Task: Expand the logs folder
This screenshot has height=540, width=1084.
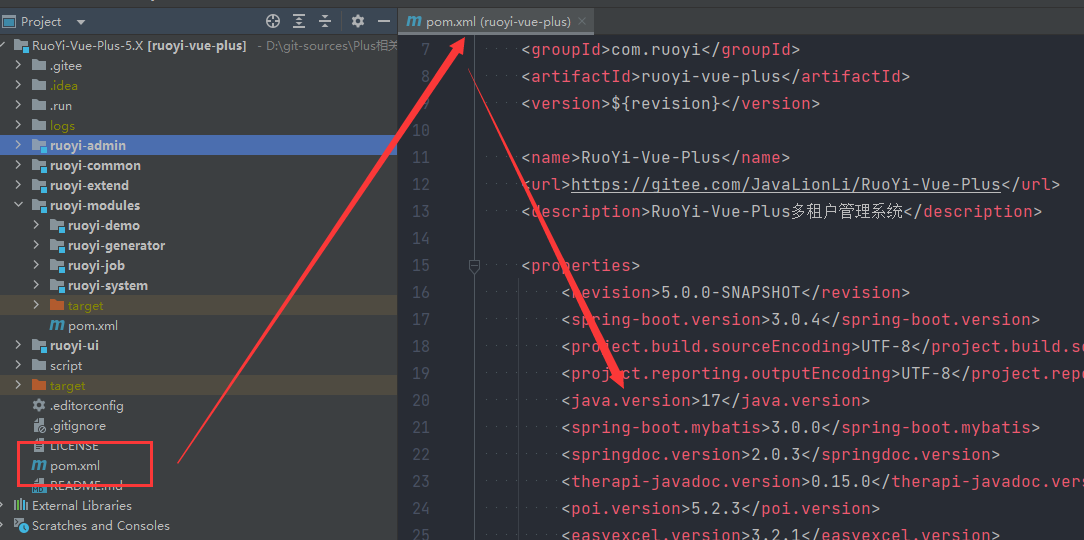Action: (19, 126)
